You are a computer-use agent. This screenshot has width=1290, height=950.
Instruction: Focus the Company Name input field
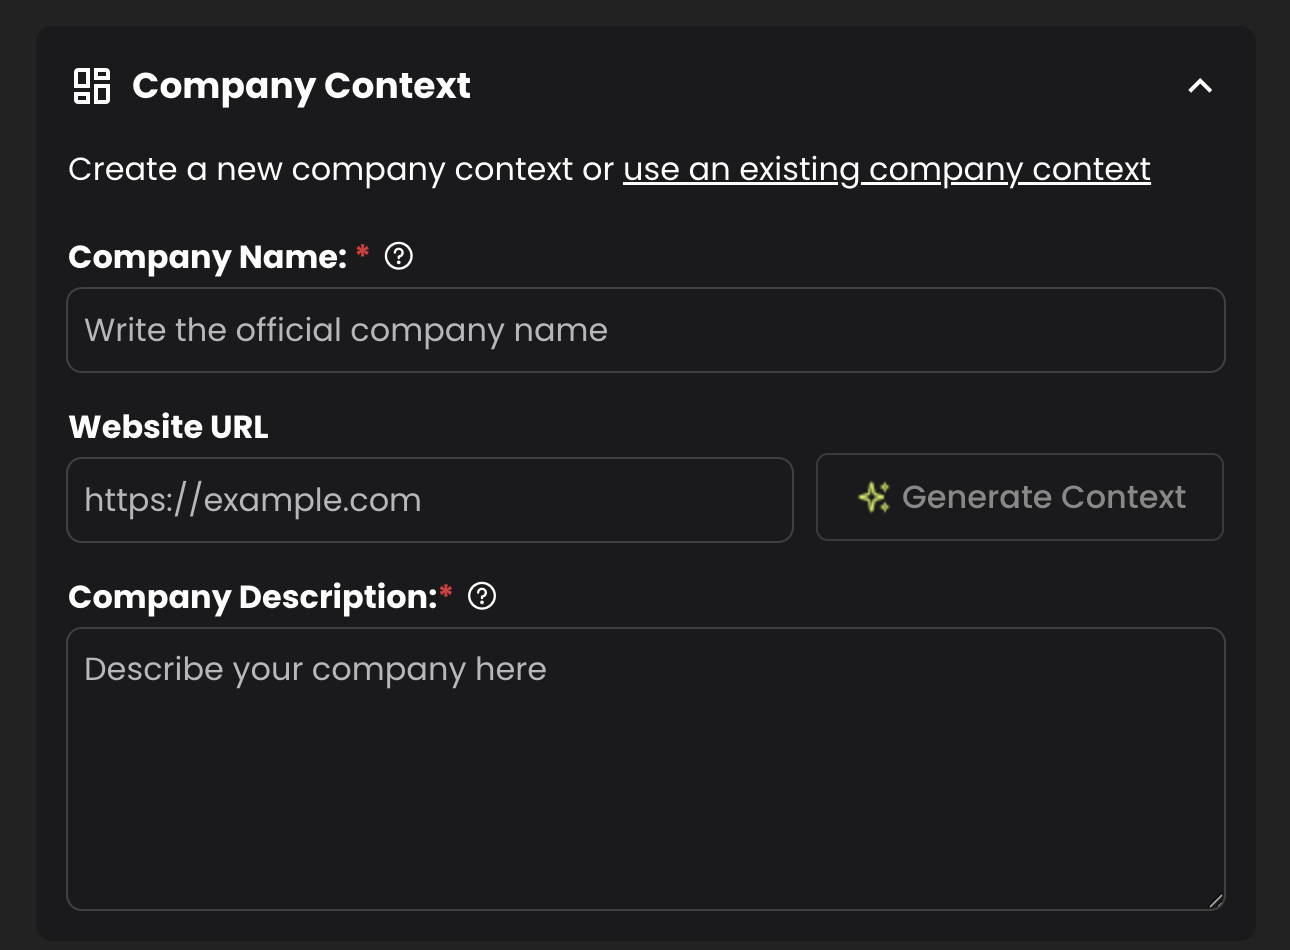(645, 330)
